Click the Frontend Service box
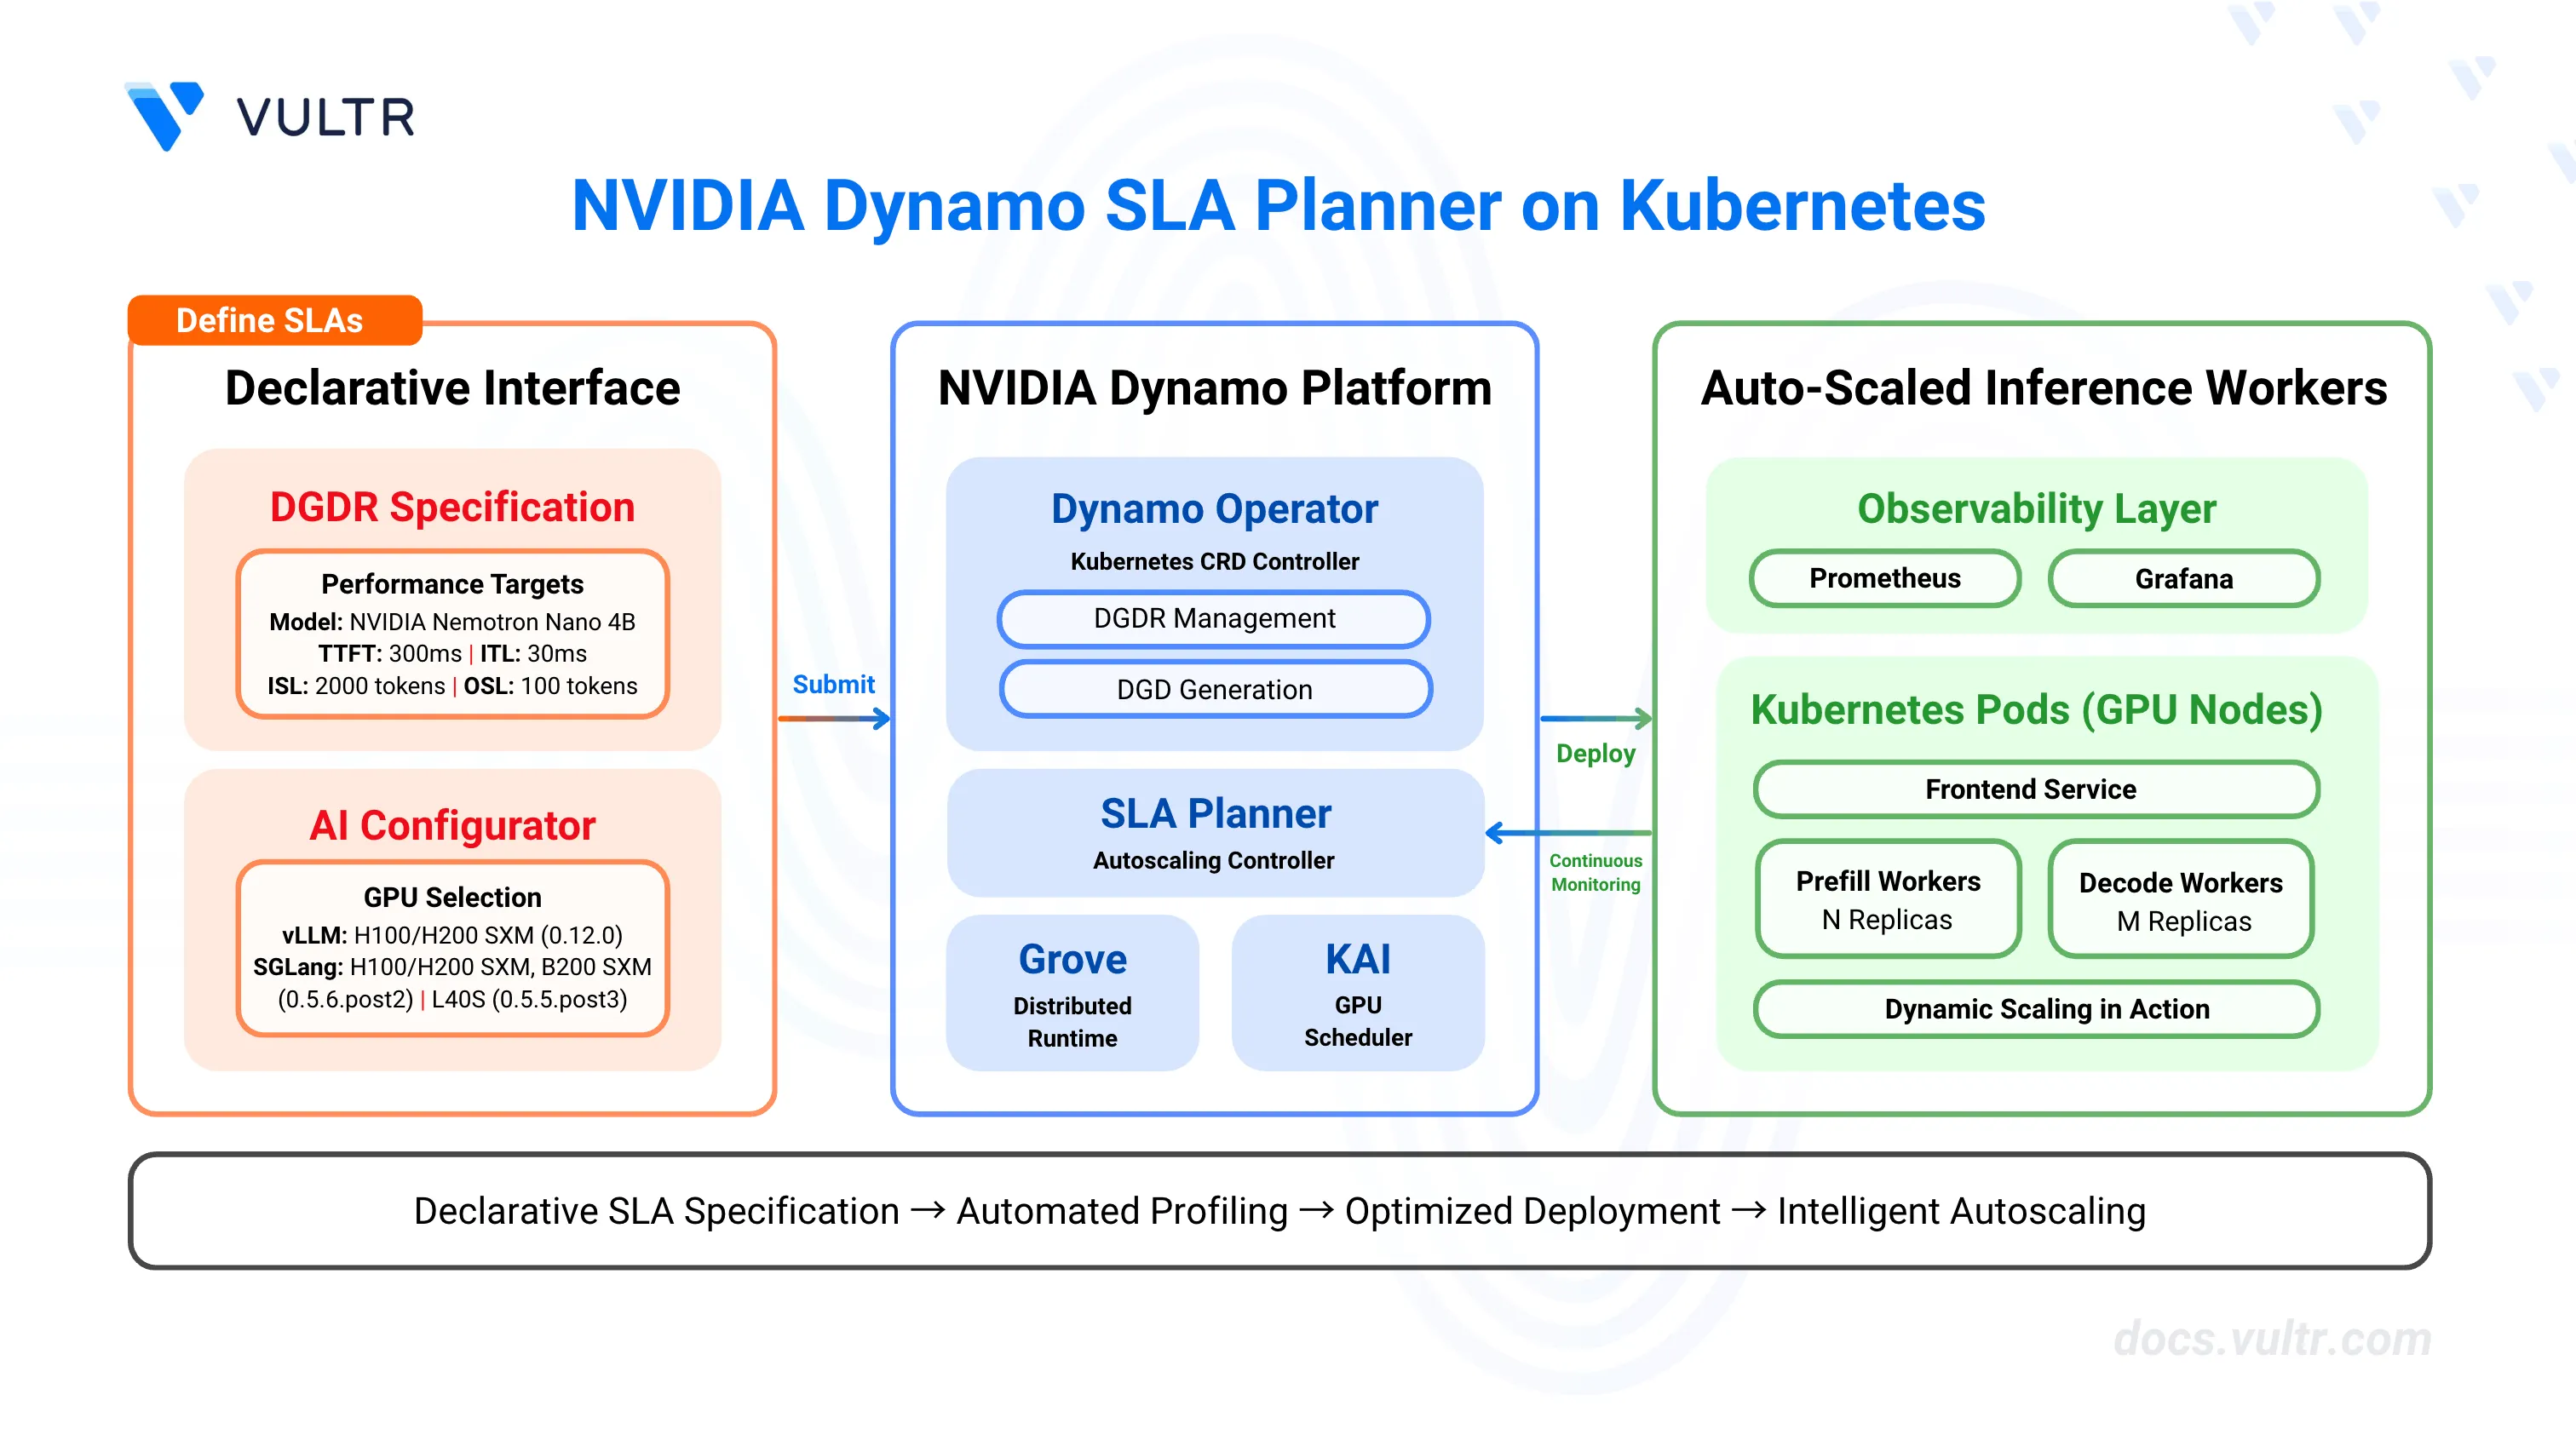The height and width of the screenshot is (1429, 2576). click(x=2035, y=789)
